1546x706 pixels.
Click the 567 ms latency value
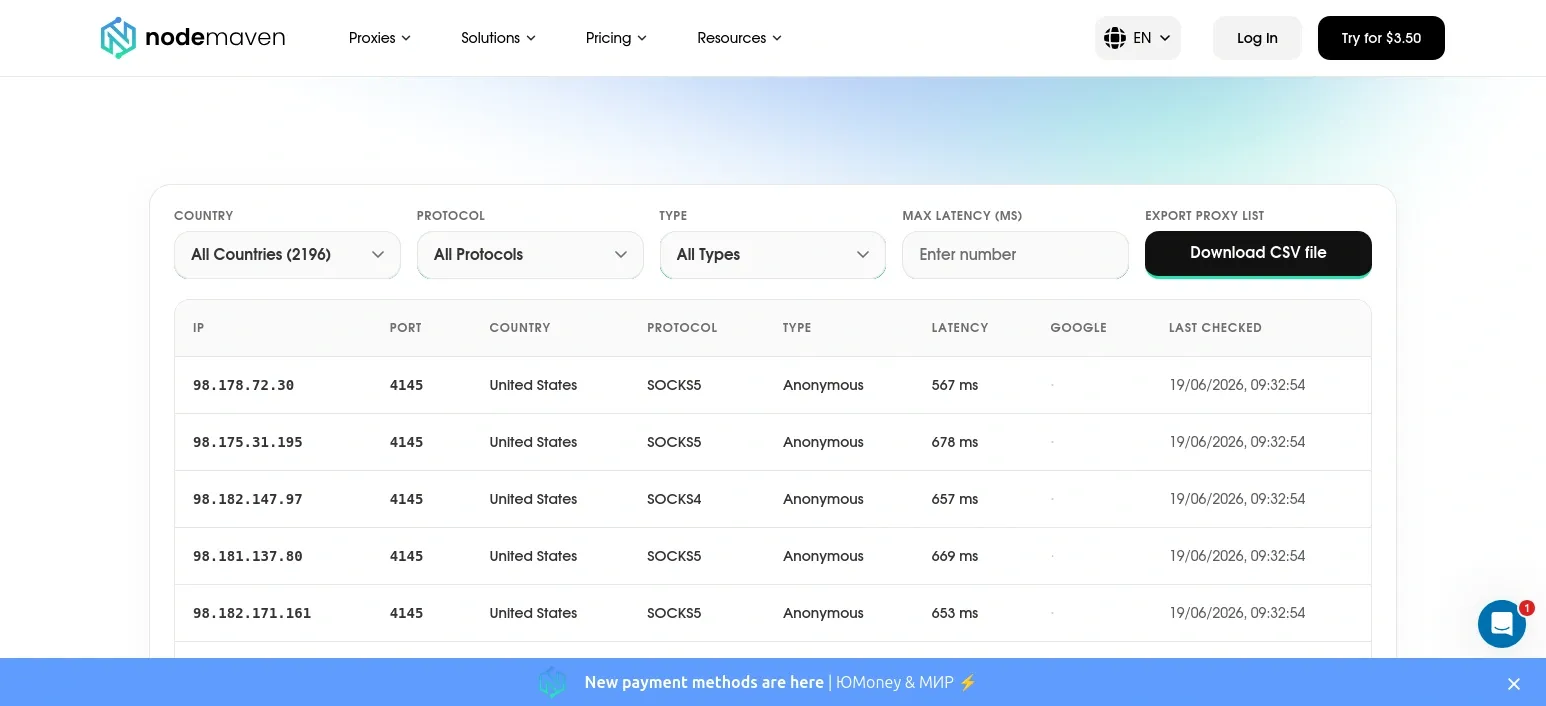coord(955,385)
